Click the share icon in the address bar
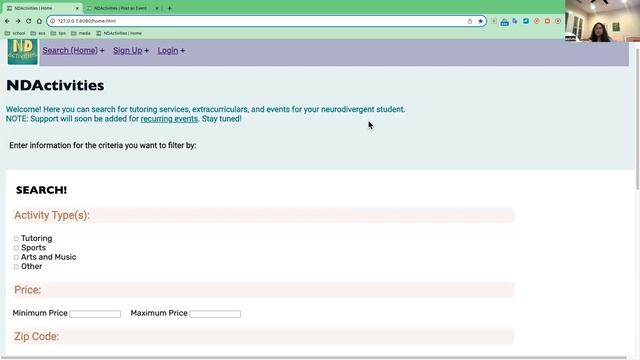 pos(470,21)
